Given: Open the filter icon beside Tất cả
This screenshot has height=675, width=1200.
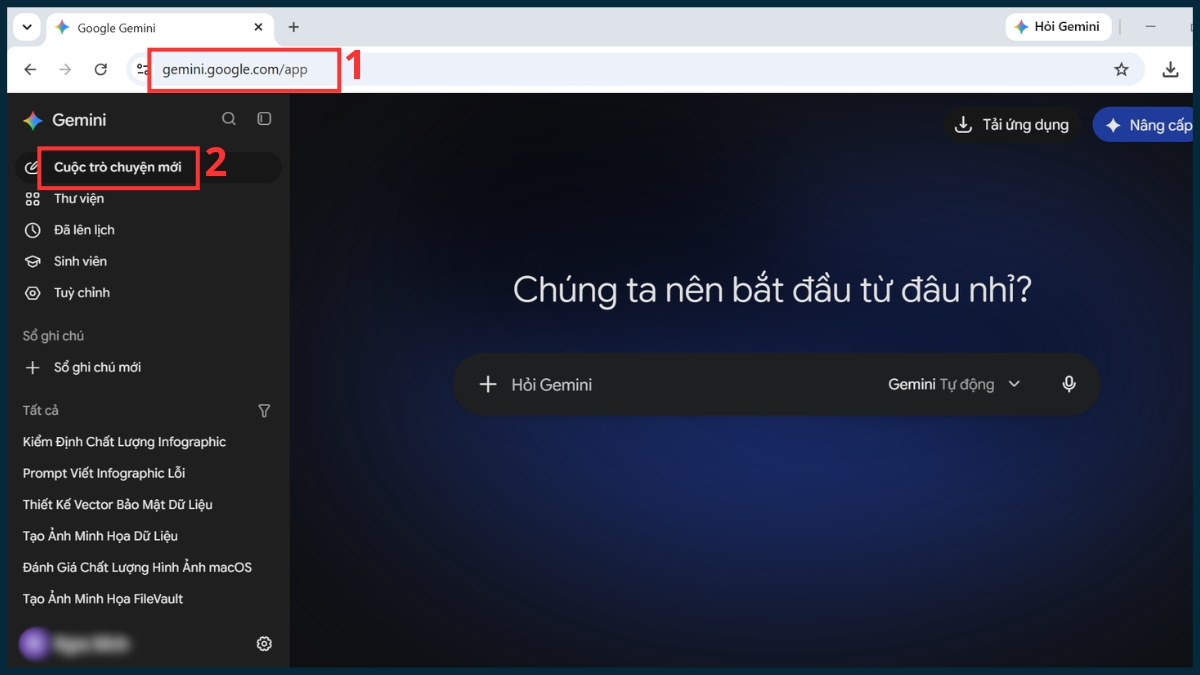Looking at the screenshot, I should pos(264,410).
